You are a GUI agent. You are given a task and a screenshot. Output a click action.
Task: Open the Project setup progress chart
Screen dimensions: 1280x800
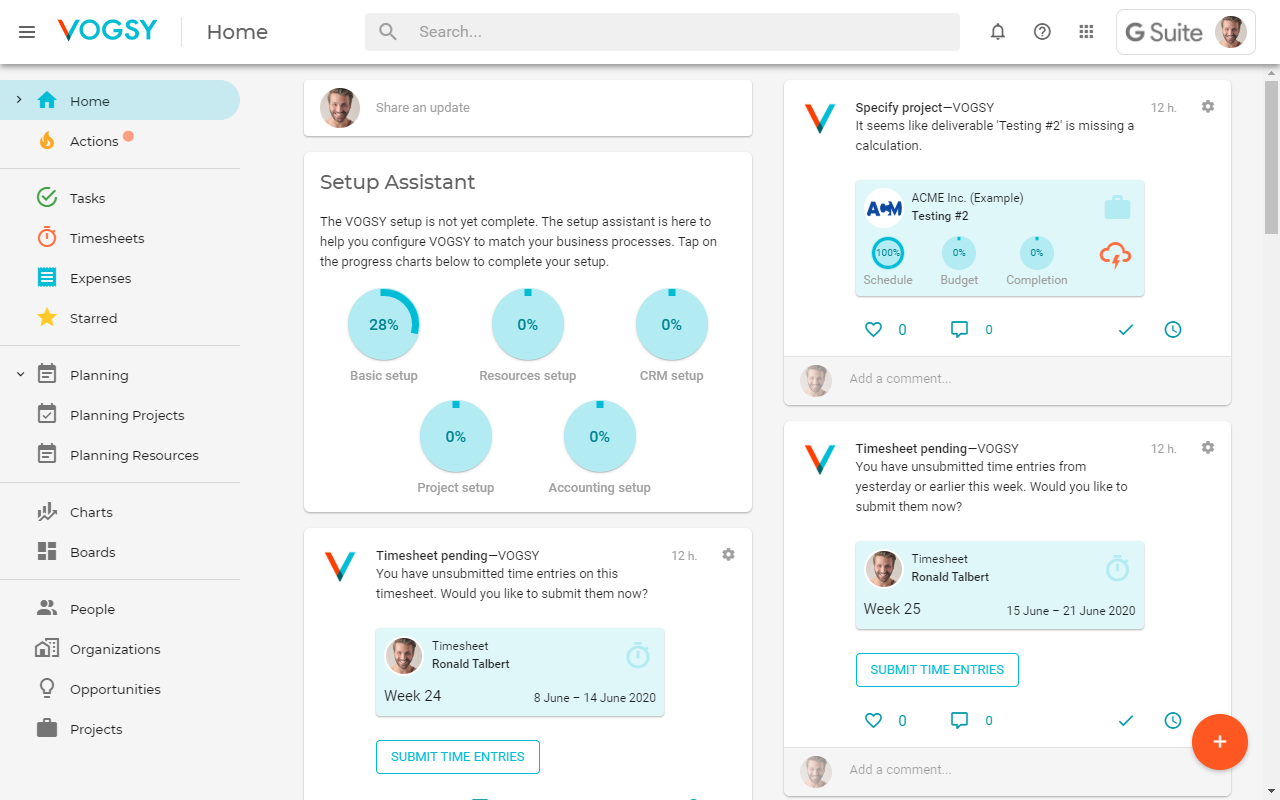[x=456, y=436]
